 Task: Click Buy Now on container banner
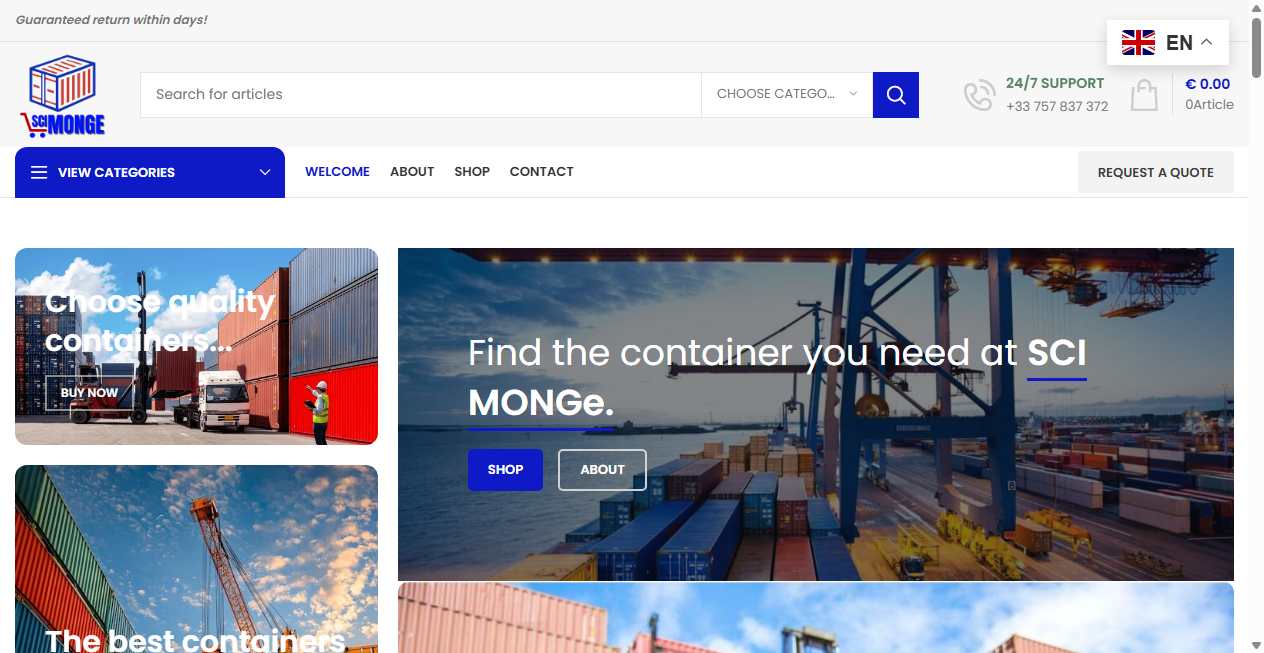pyautogui.click(x=89, y=393)
